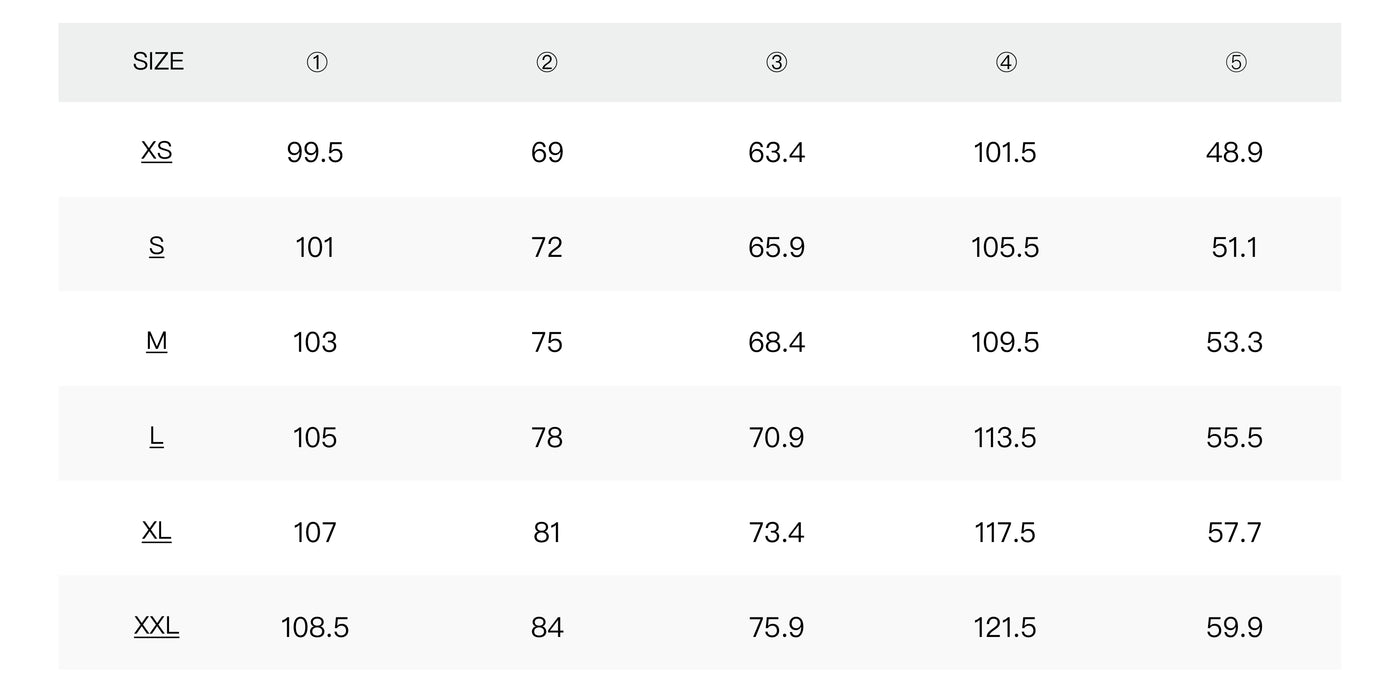Select the 72 value in S row
This screenshot has width=1400, height=694.
[547, 247]
